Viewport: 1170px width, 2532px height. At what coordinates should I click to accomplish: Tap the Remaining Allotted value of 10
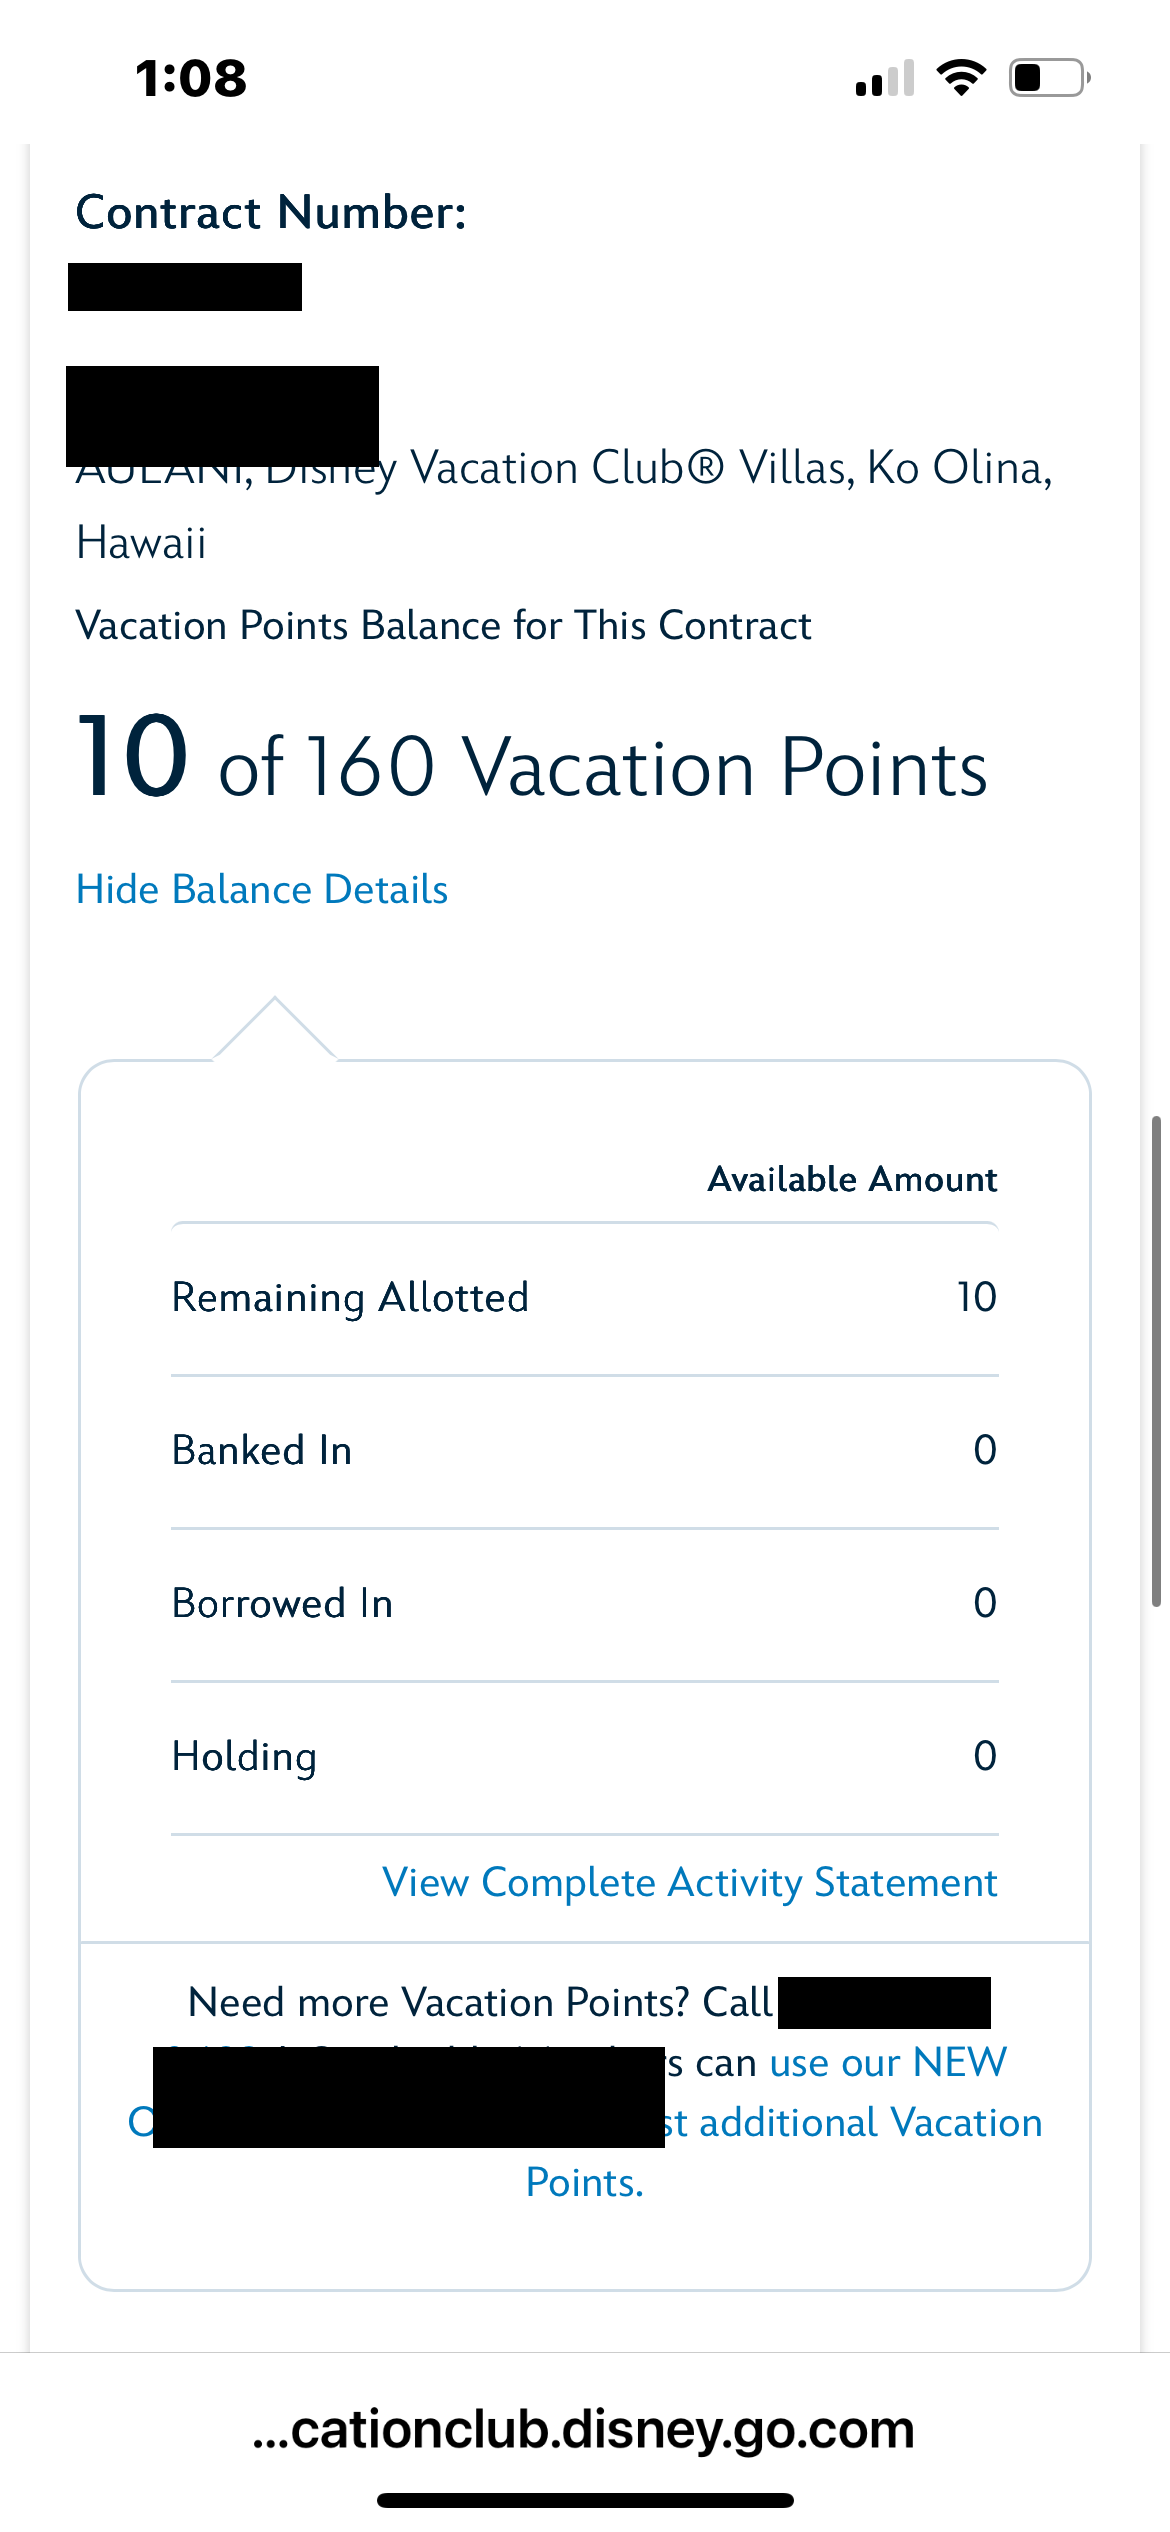tap(976, 1298)
